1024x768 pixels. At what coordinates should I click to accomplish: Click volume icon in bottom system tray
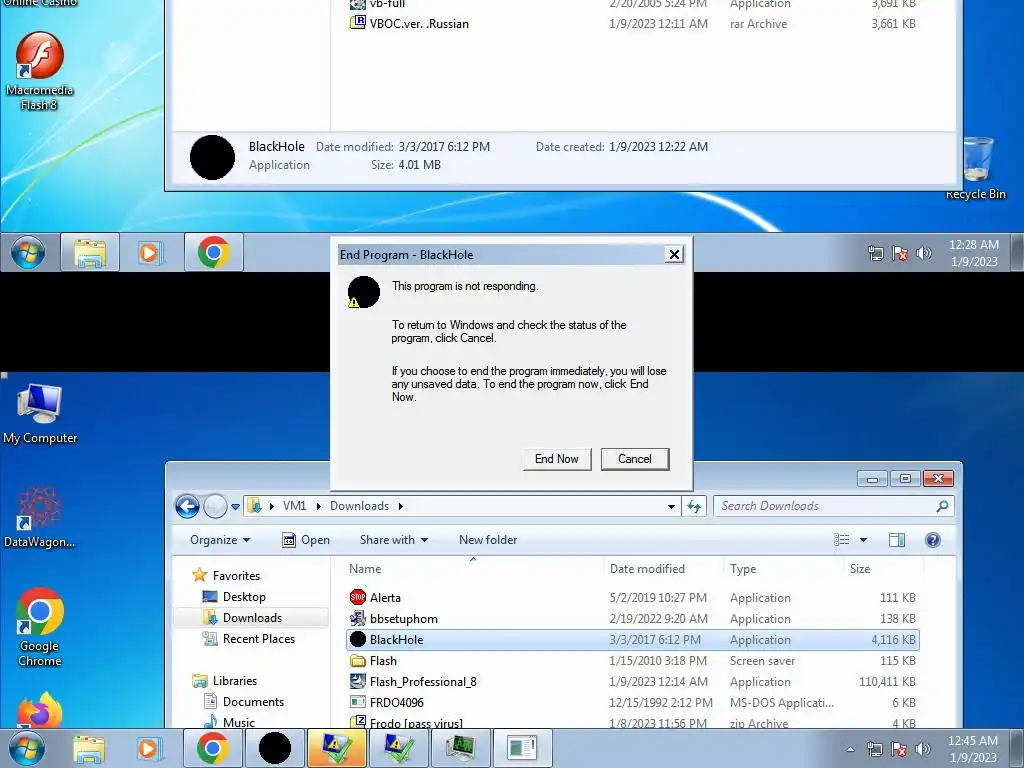coord(923,749)
